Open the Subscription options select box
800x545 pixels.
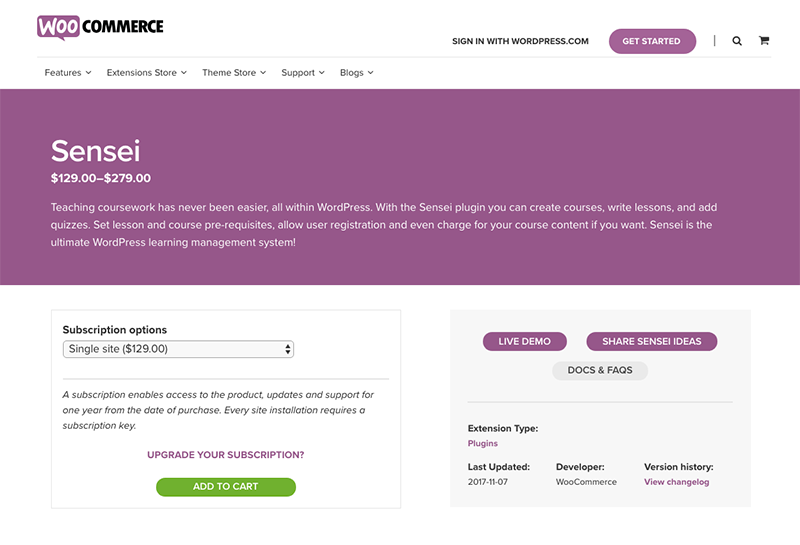178,349
